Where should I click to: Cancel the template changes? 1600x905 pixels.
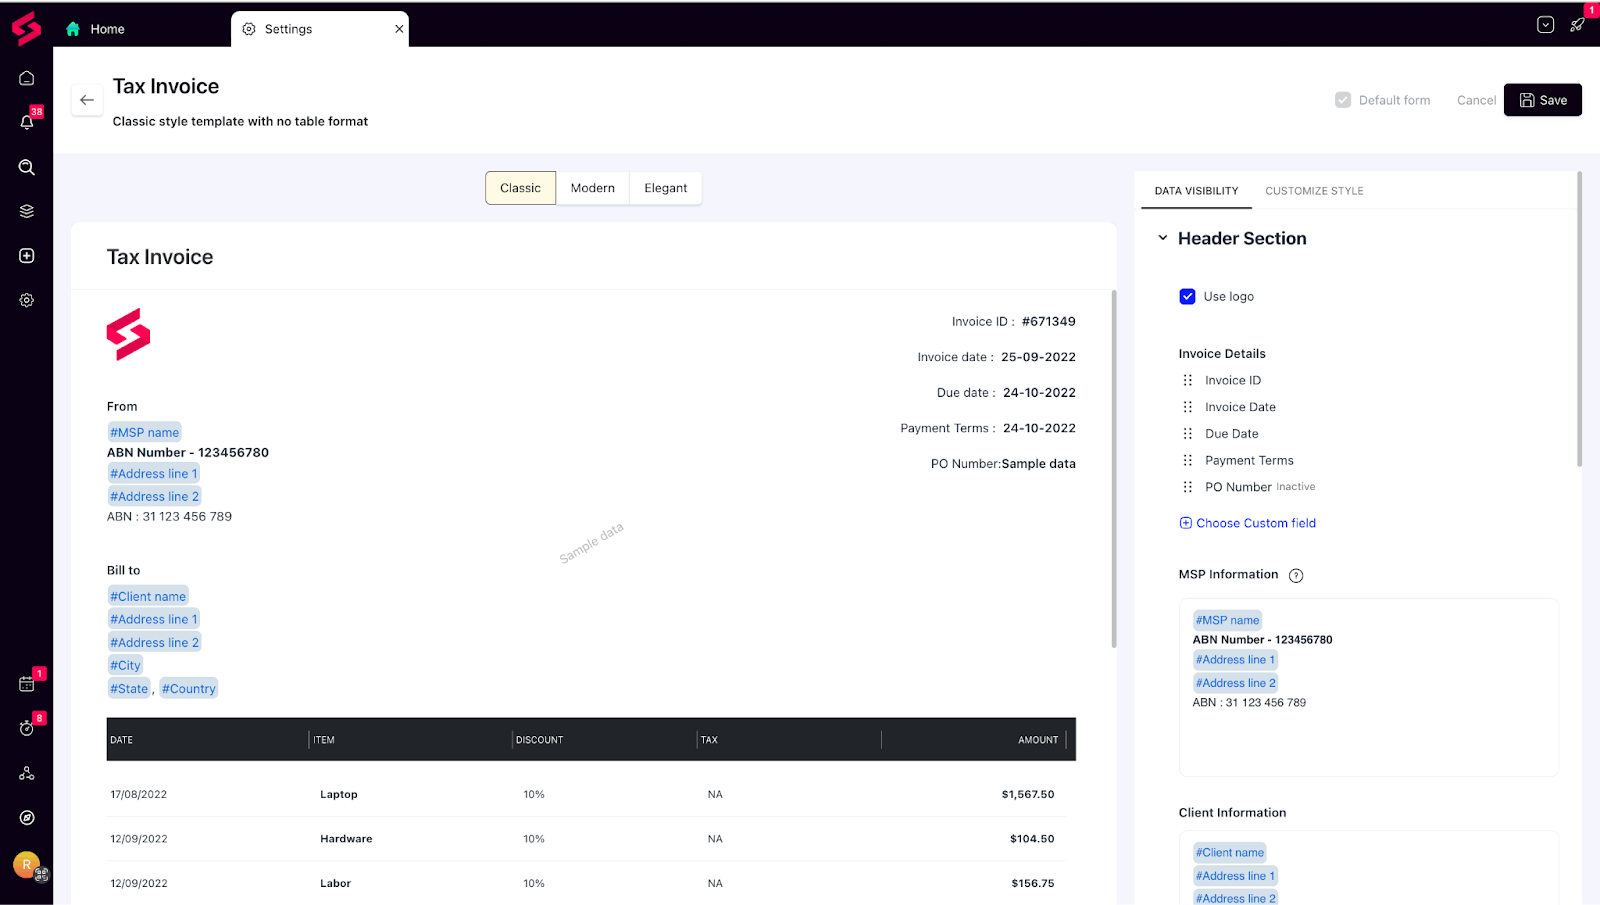click(x=1476, y=100)
